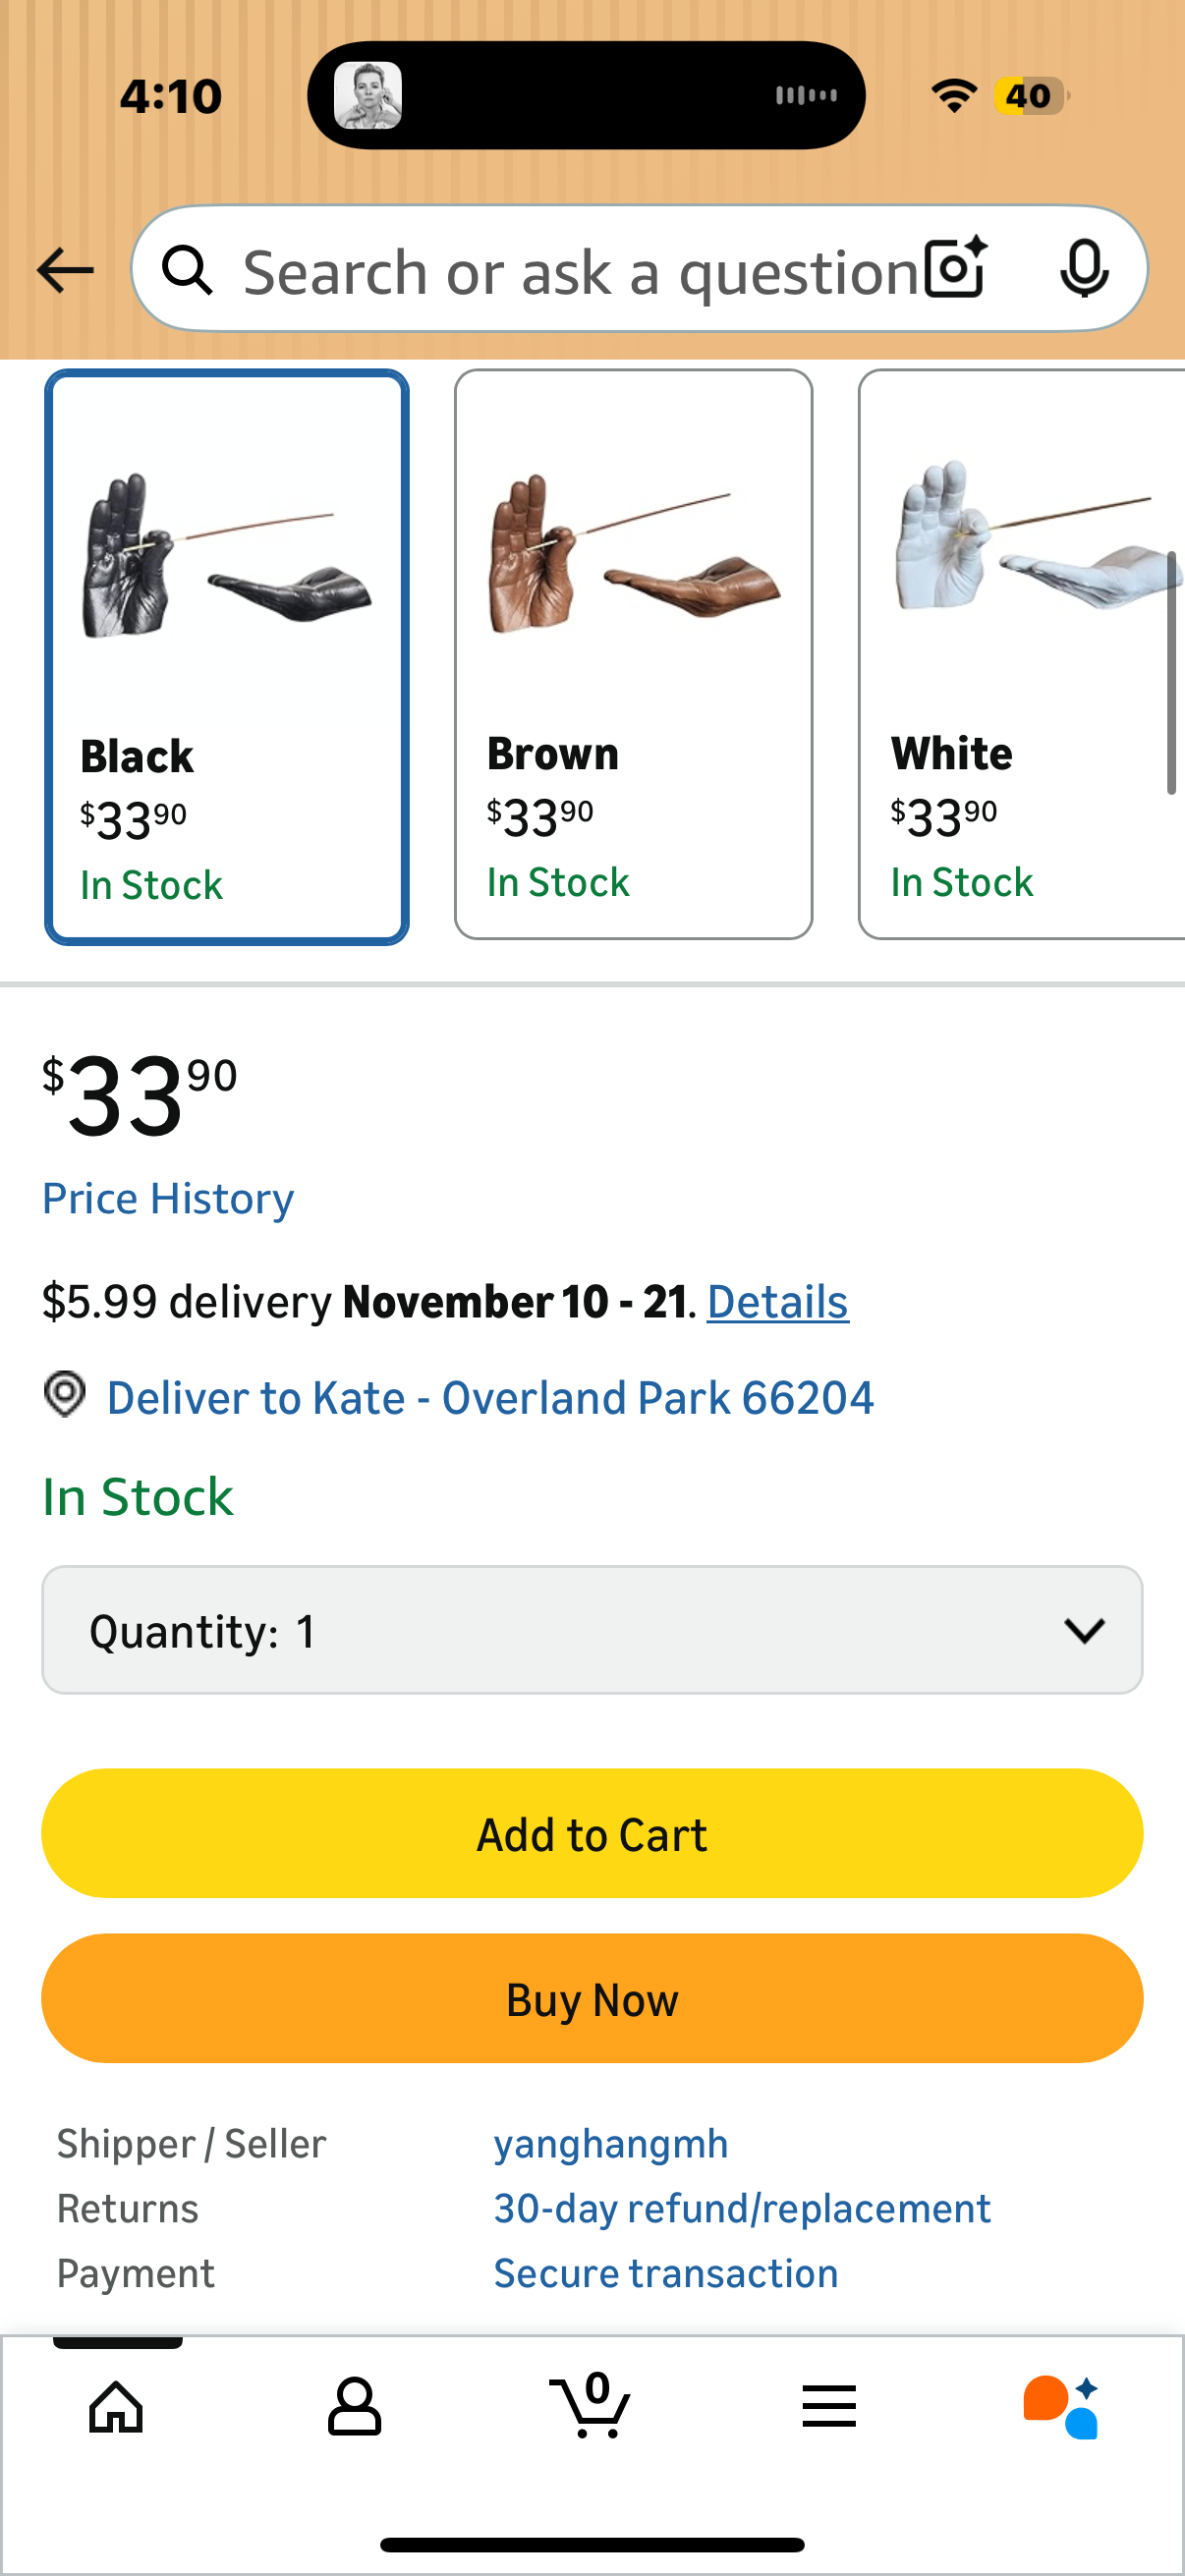Viewport: 1185px width, 2576px height.
Task: Tap the delivery location pin icon
Action: pos(65,1394)
